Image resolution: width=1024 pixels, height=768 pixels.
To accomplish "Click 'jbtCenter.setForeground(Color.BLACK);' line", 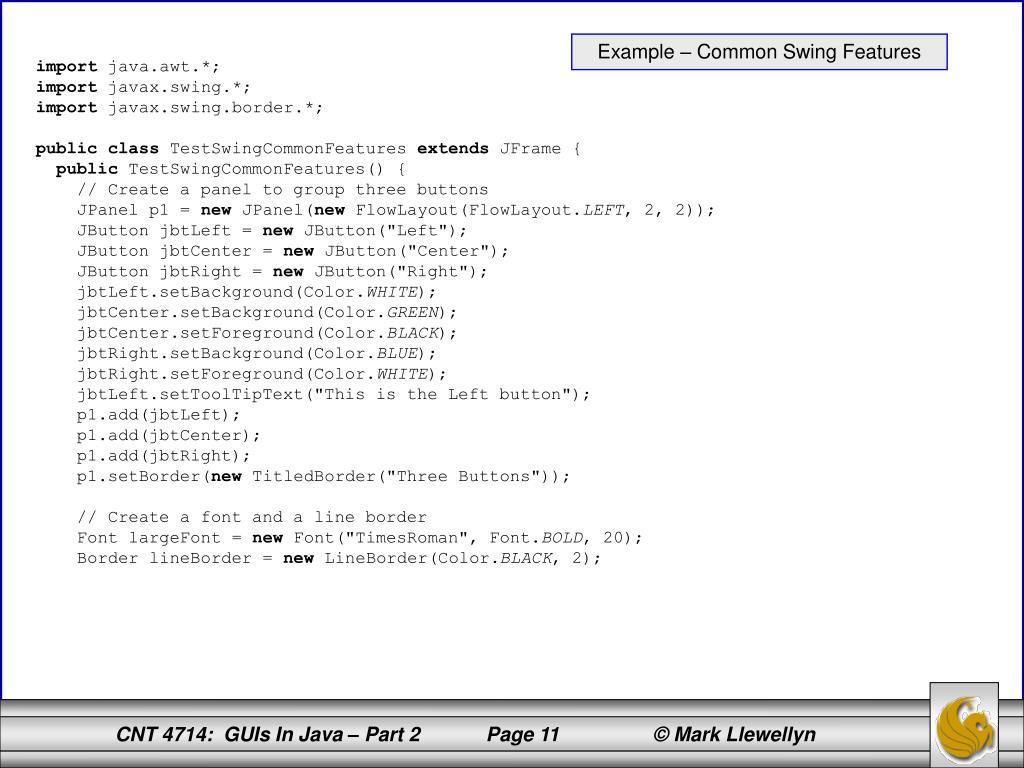I will point(267,333).
